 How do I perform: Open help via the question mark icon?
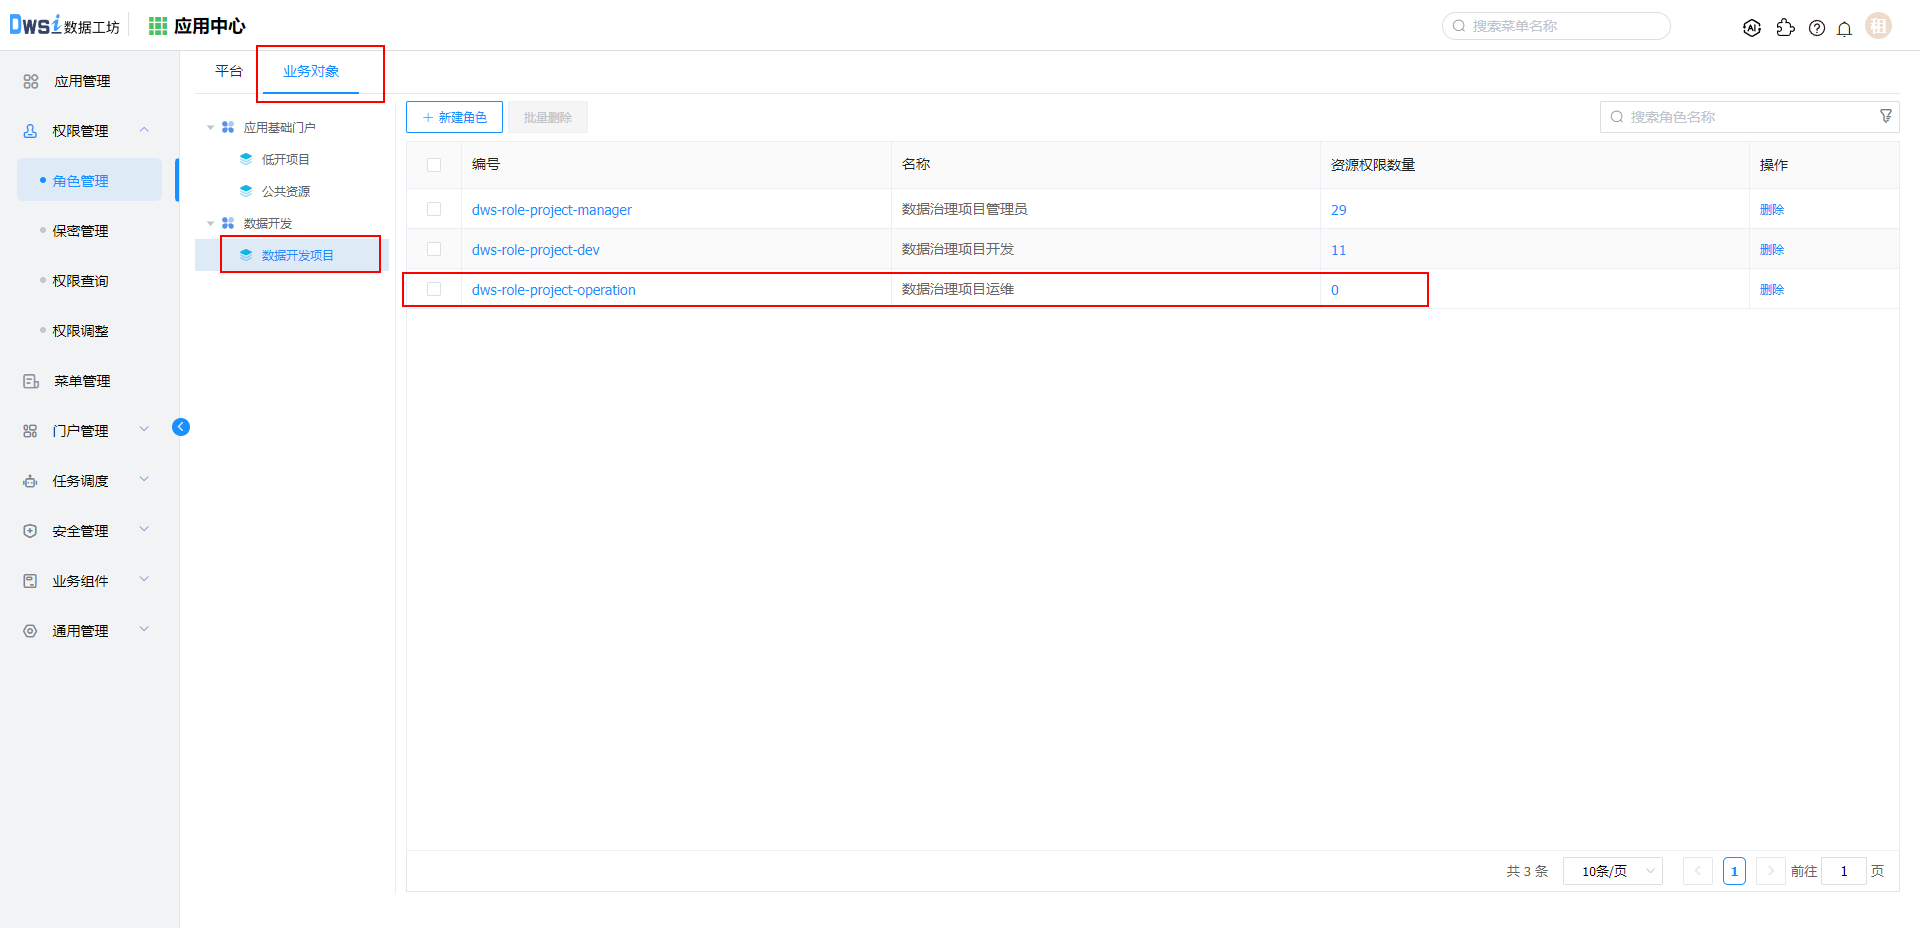click(1817, 28)
